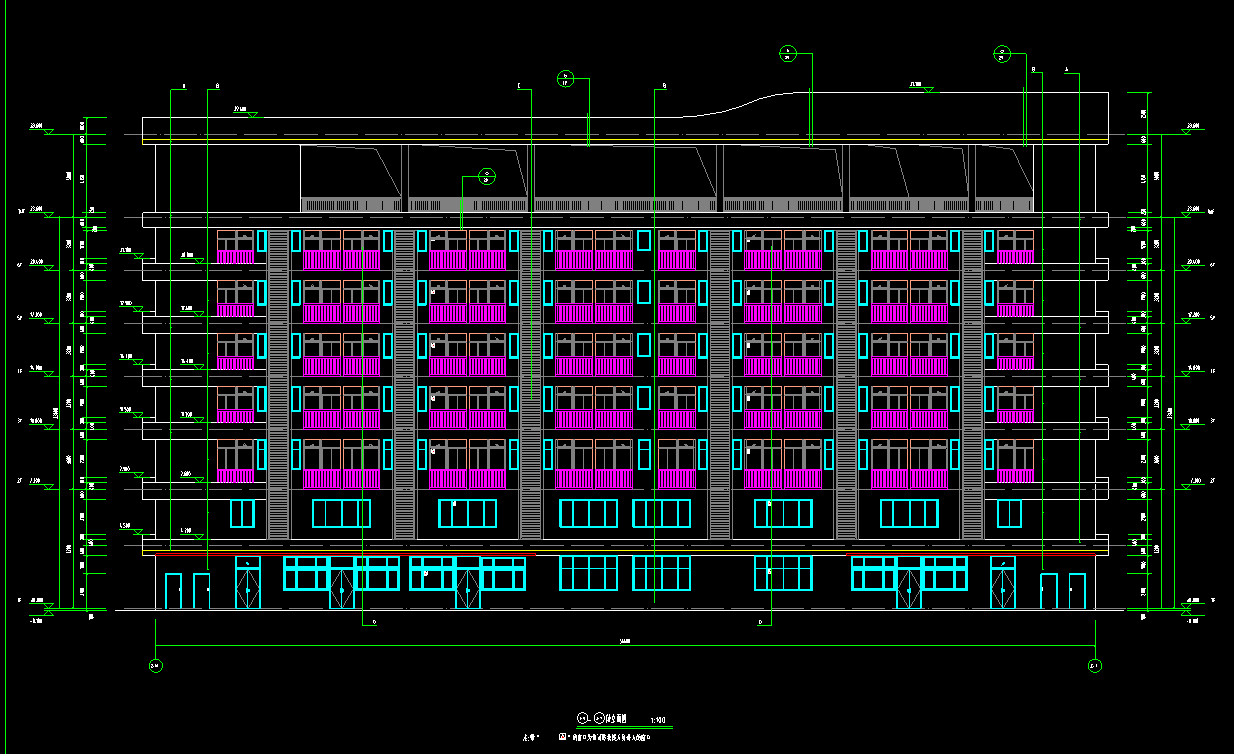
Task: Select the leftmost ground-floor single door
Action: [174, 591]
